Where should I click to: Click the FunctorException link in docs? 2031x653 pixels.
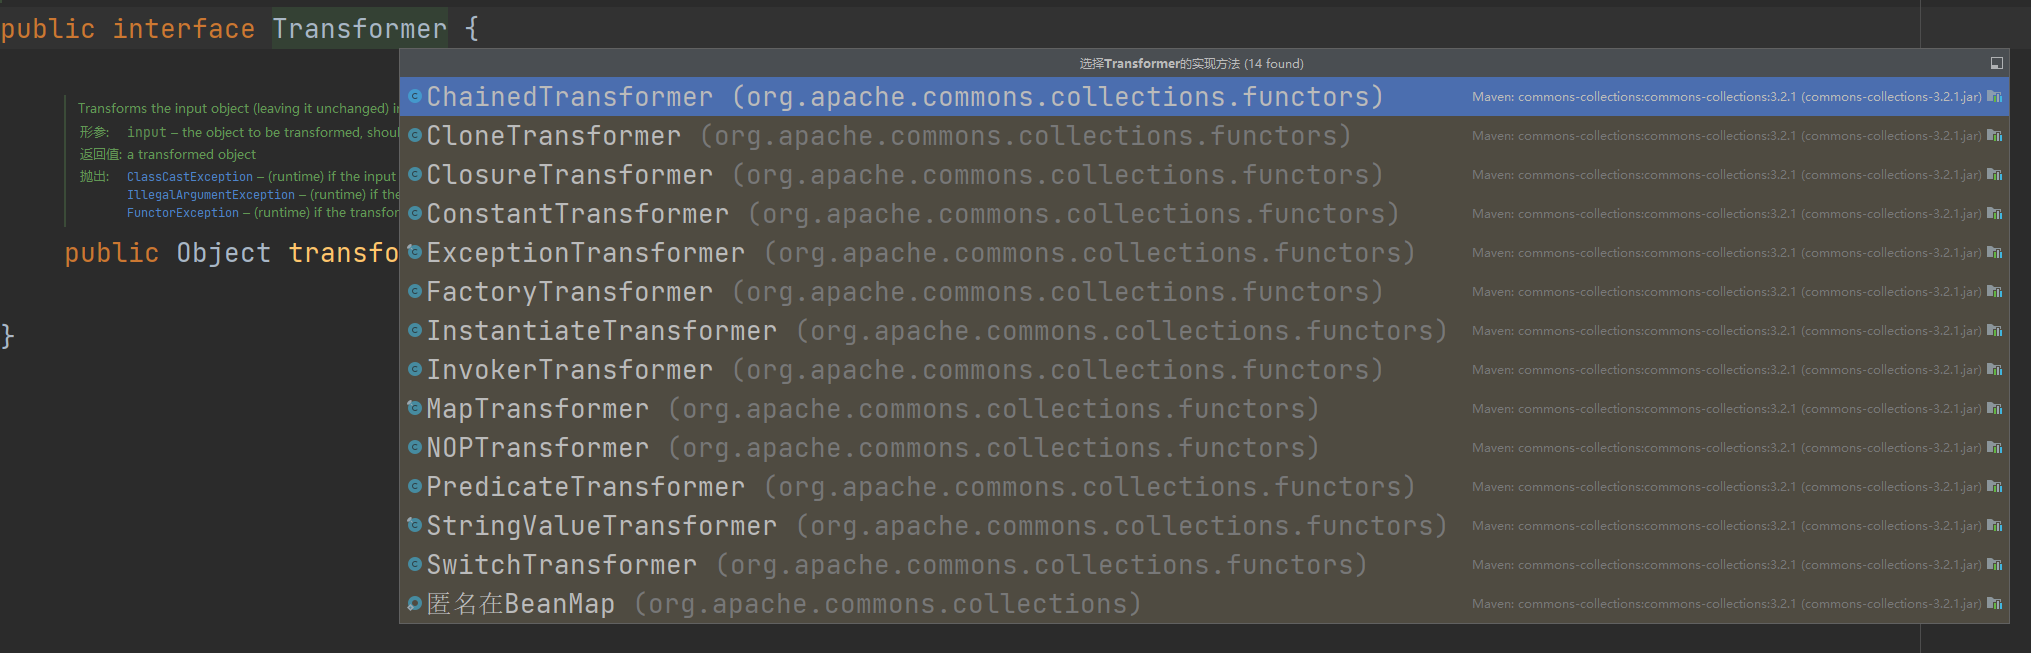click(x=182, y=213)
